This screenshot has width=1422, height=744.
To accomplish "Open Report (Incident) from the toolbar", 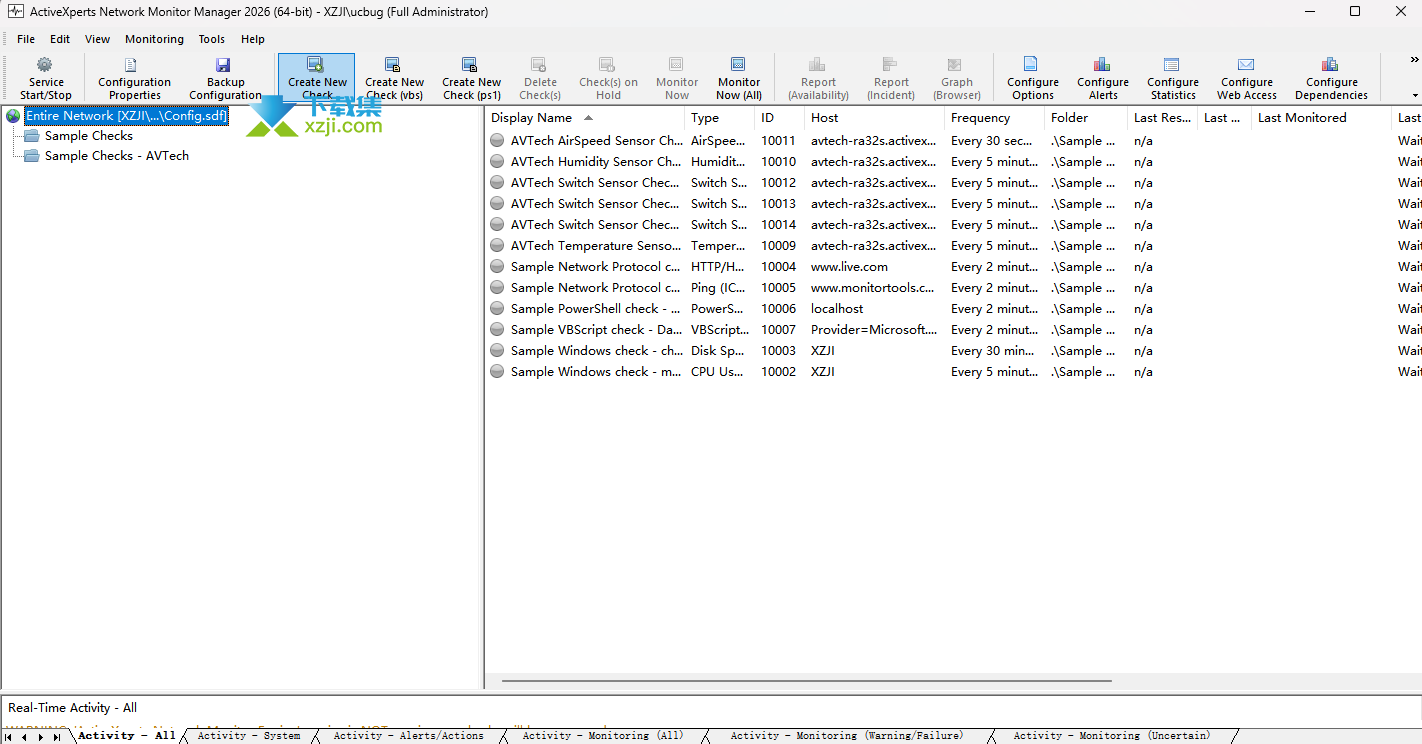I will (891, 78).
